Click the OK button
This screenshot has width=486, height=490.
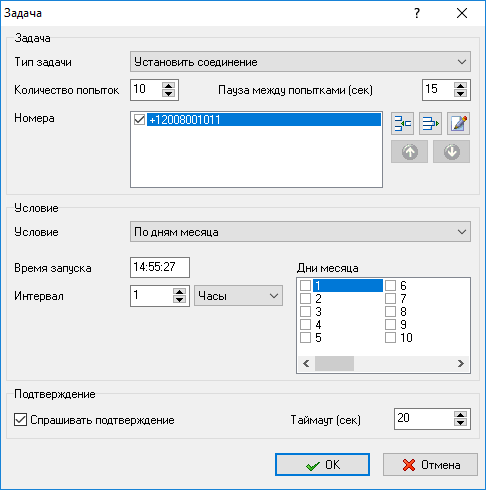click(x=322, y=464)
